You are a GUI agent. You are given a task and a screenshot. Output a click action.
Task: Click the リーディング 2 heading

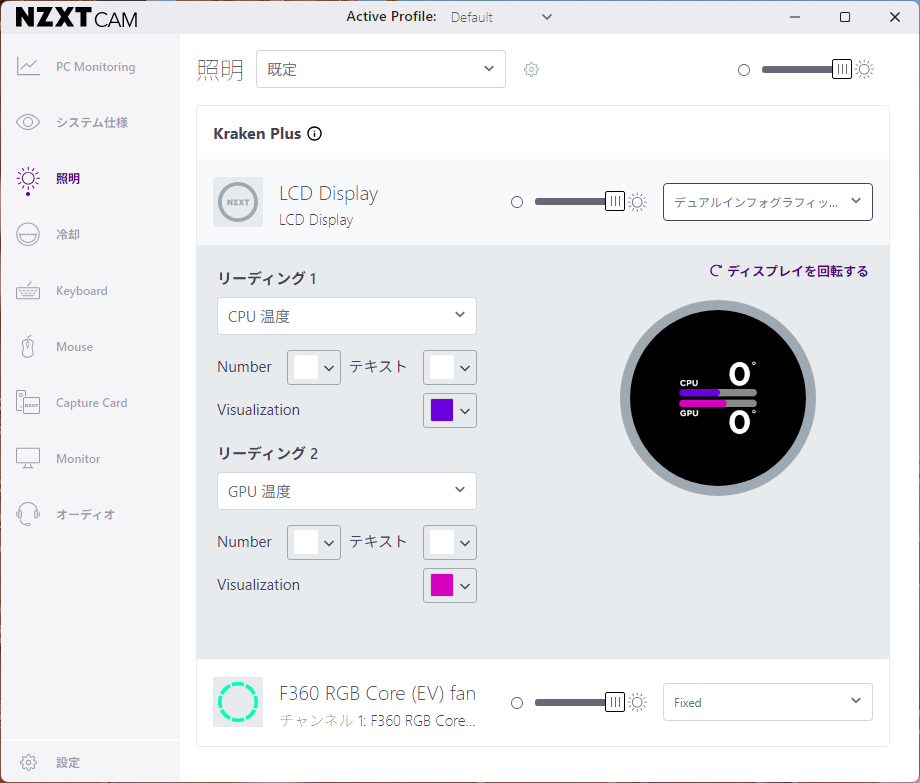[268, 453]
